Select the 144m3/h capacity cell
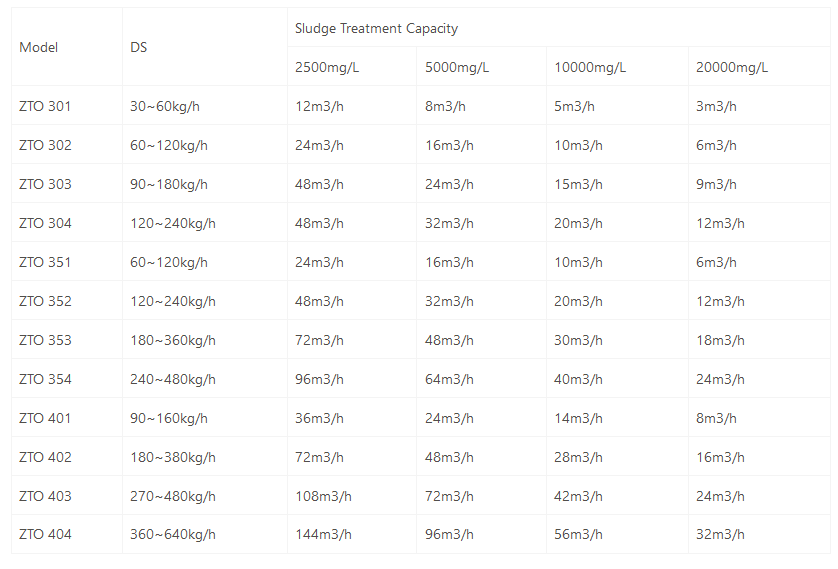The height and width of the screenshot is (569, 838). coord(323,535)
